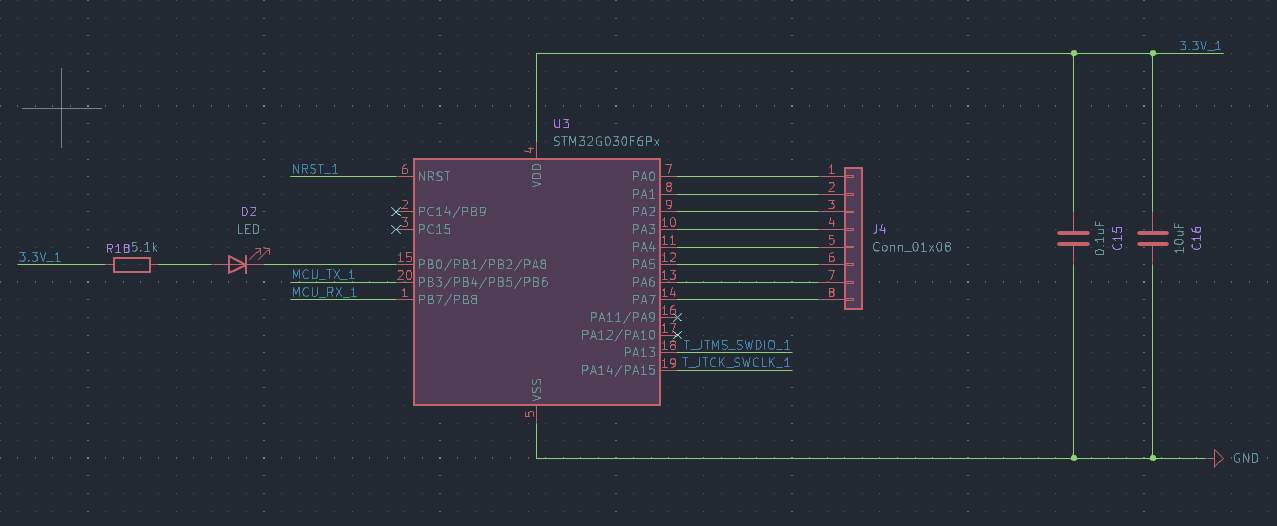Click no-connect marker on PC15 pin

pos(396,229)
